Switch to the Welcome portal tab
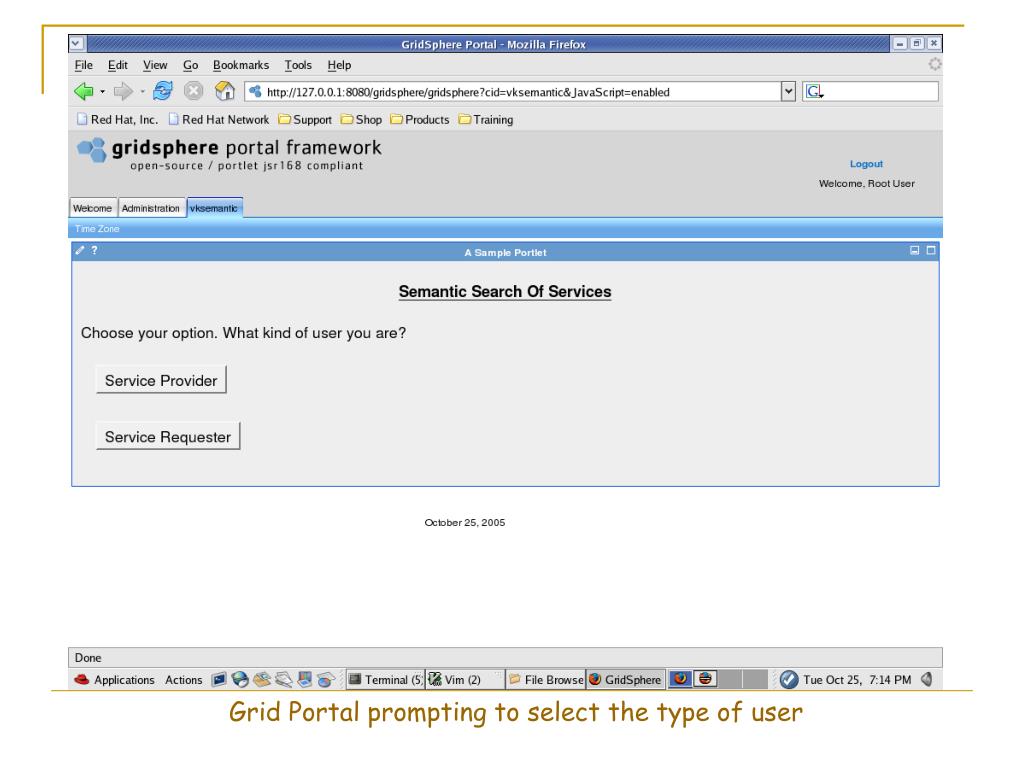1024x768 pixels. (93, 208)
